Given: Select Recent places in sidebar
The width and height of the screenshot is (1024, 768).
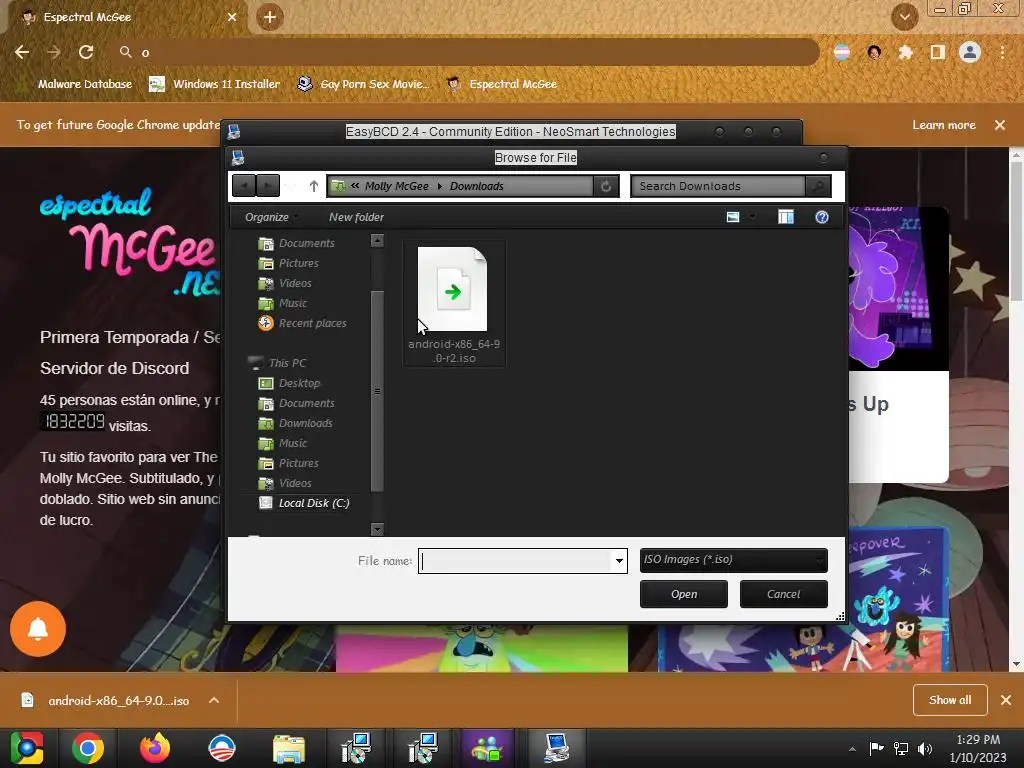Looking at the screenshot, I should (x=302, y=323).
